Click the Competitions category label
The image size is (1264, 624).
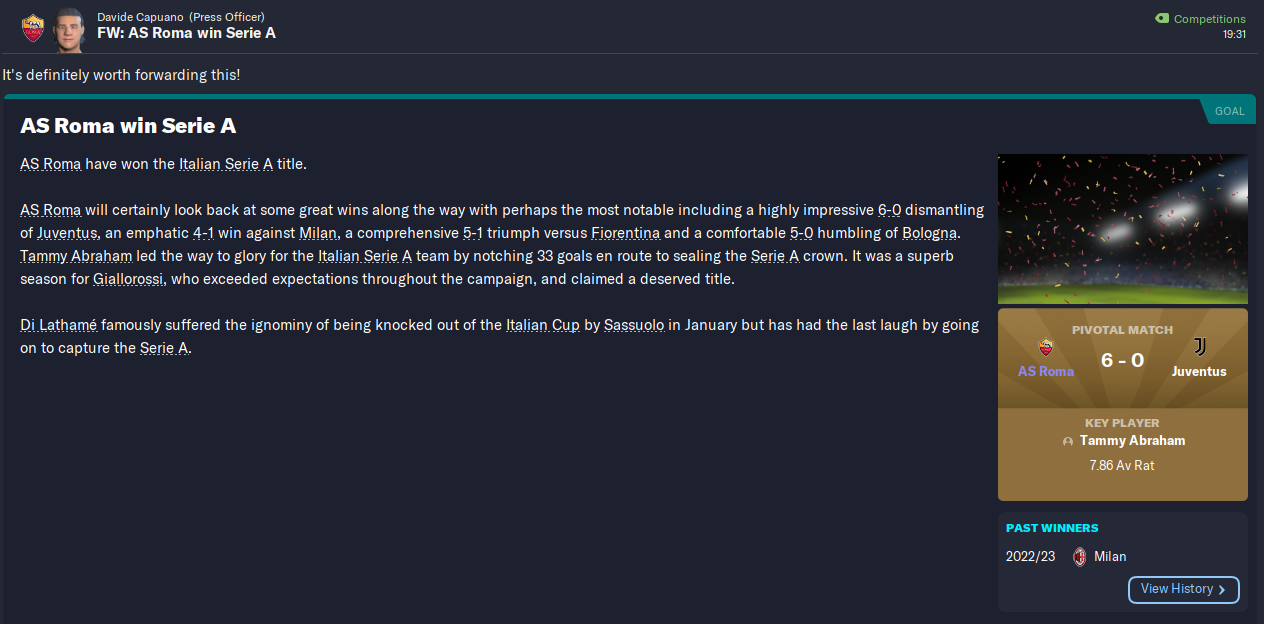(1209, 19)
